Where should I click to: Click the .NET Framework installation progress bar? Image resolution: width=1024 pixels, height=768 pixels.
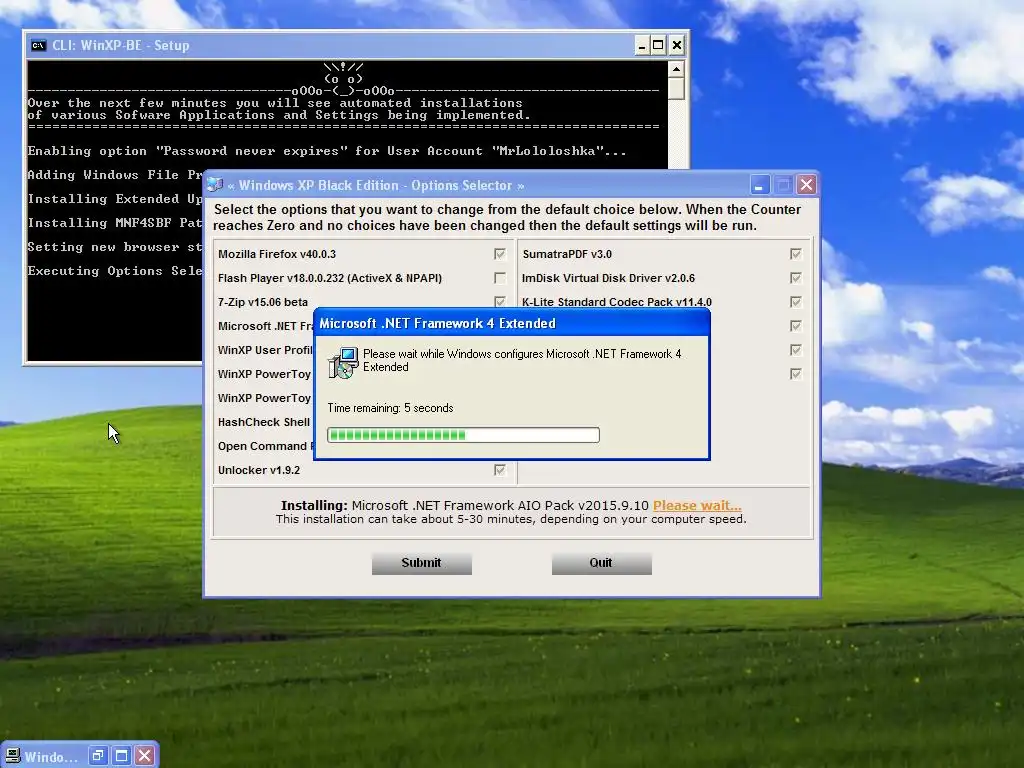pyautogui.click(x=463, y=435)
